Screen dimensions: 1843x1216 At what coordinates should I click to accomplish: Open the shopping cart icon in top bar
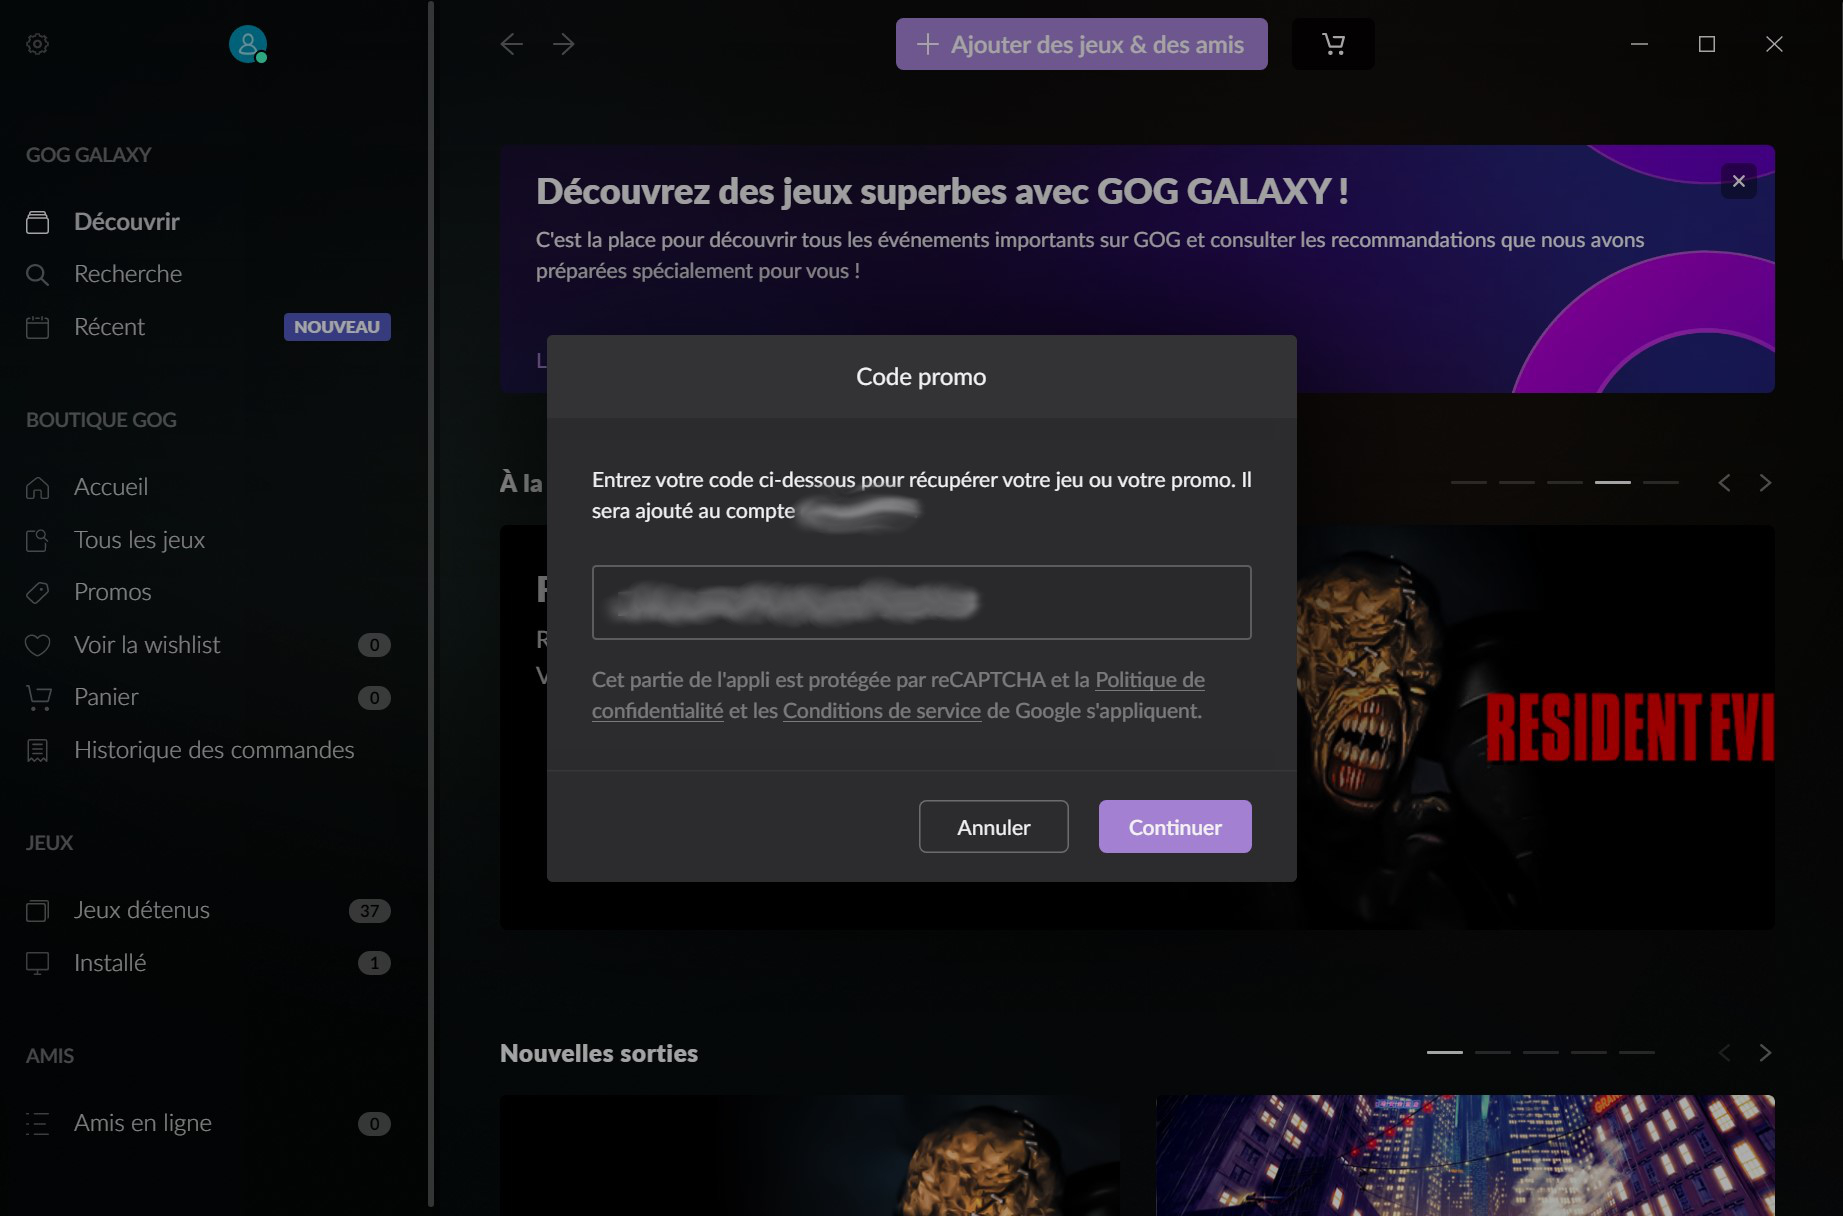point(1333,44)
